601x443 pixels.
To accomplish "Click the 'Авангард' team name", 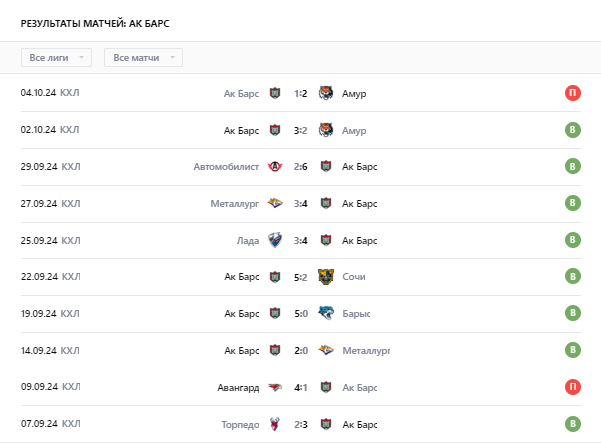I will pos(238,387).
